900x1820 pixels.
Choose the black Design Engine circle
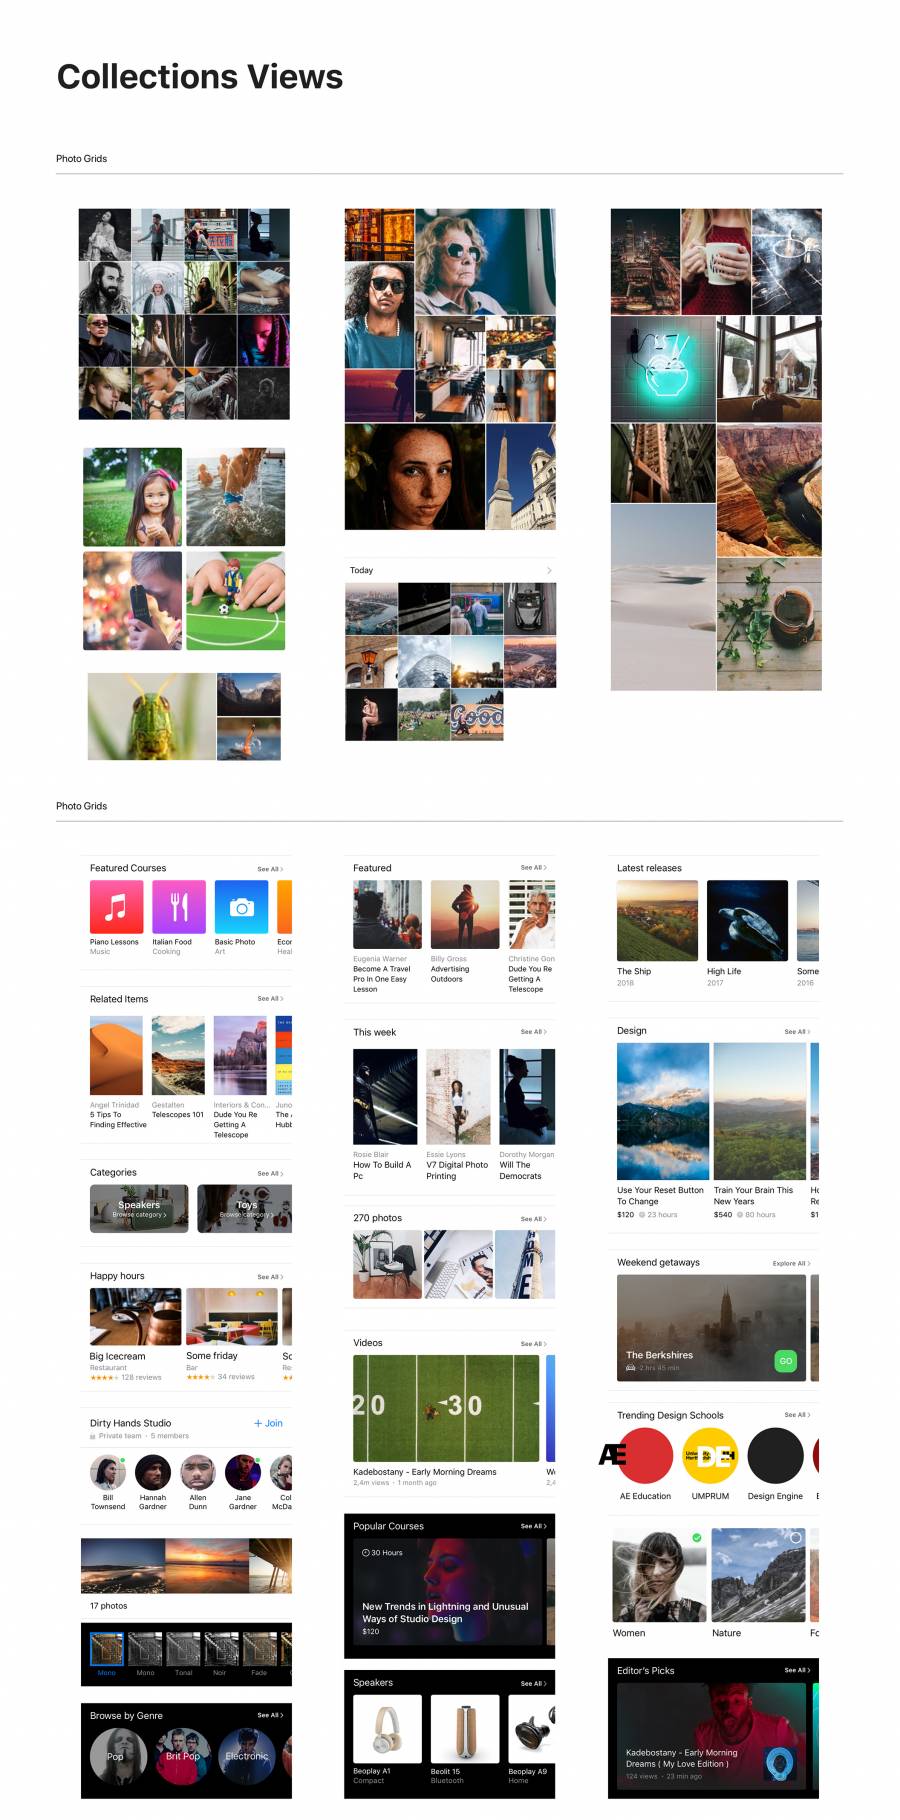pyautogui.click(x=775, y=1455)
